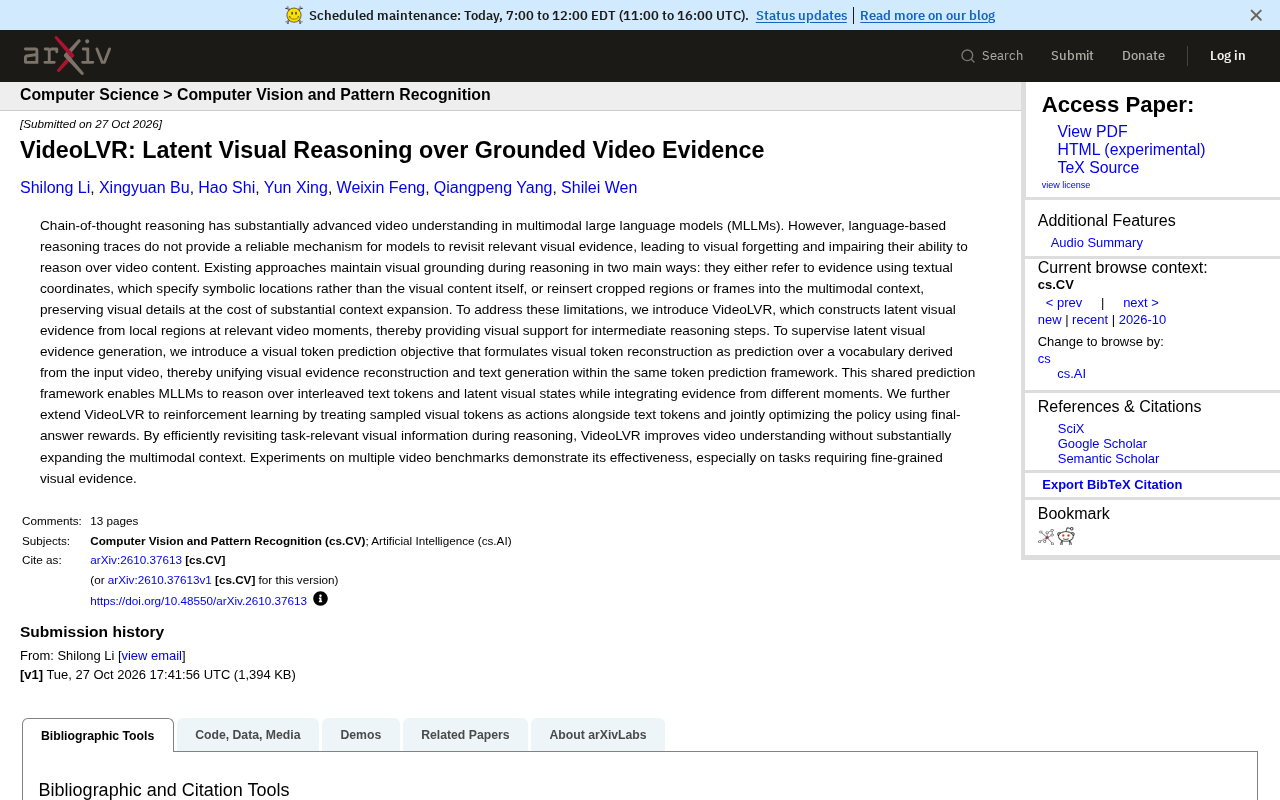
Task: Click author Shilei Wen
Action: 599,188
